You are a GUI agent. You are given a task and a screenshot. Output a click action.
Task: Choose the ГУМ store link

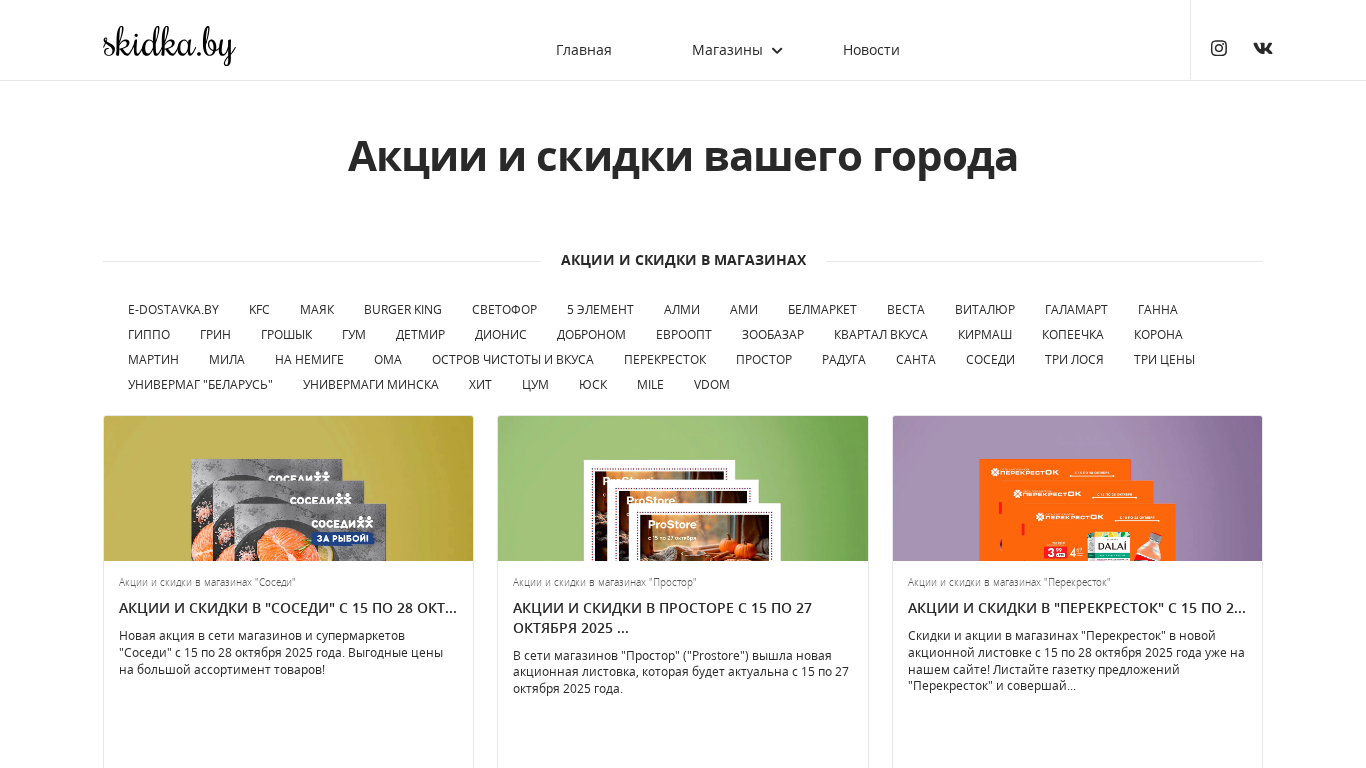click(x=354, y=334)
